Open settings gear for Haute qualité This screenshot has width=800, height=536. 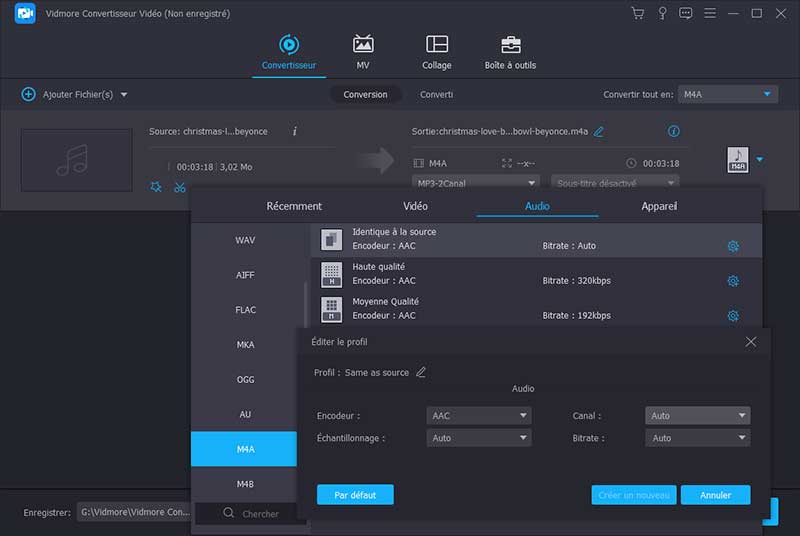click(733, 281)
